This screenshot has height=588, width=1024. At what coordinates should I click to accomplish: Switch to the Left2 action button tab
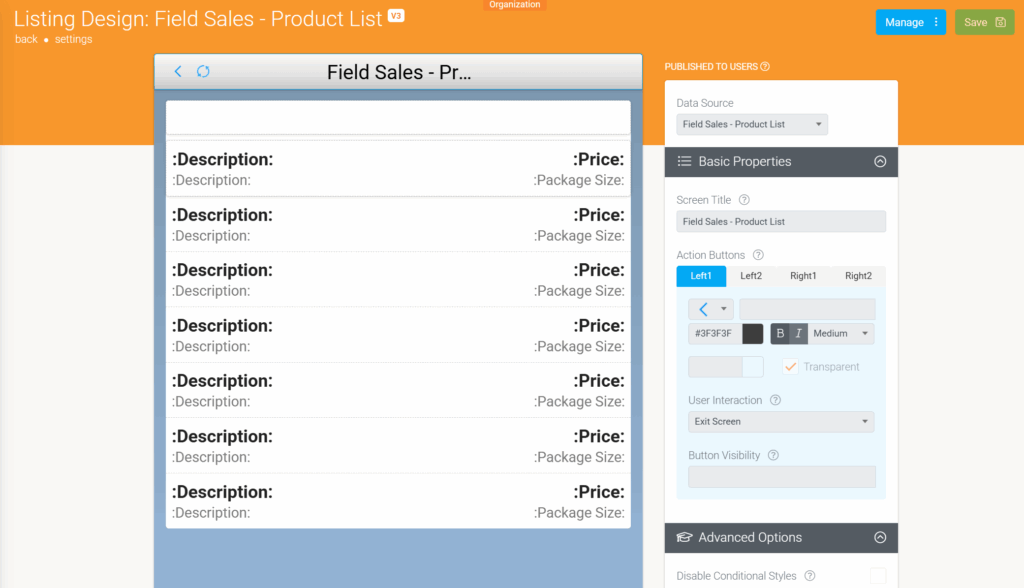click(x=750, y=276)
